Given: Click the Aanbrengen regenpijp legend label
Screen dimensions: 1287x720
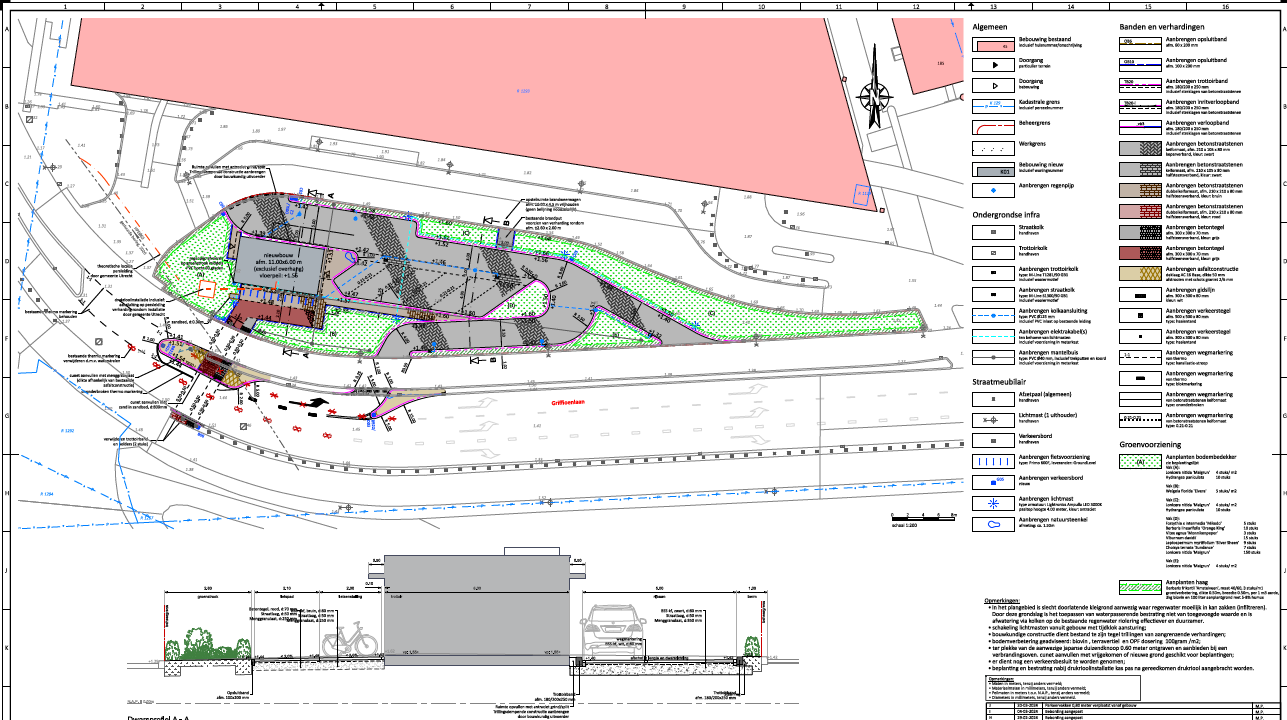Looking at the screenshot, I should point(1047,186).
